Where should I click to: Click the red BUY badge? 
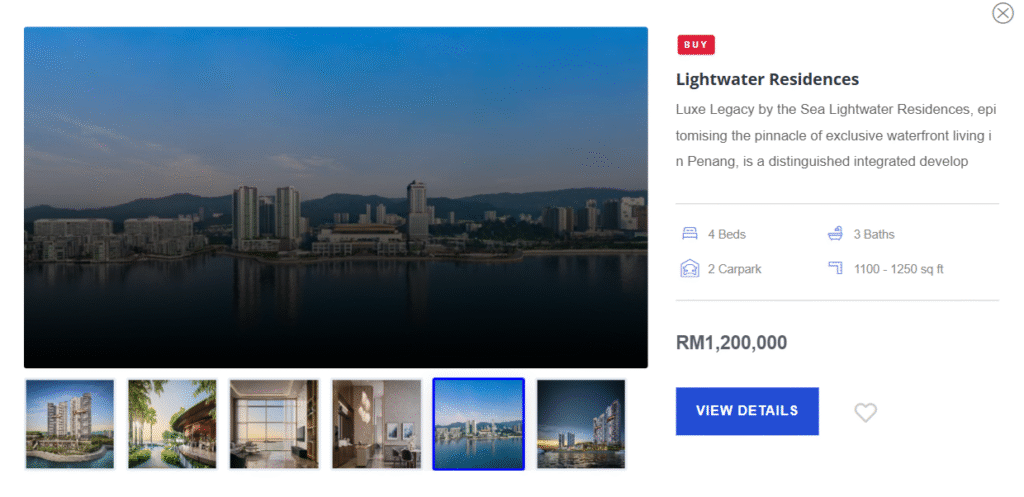click(696, 45)
